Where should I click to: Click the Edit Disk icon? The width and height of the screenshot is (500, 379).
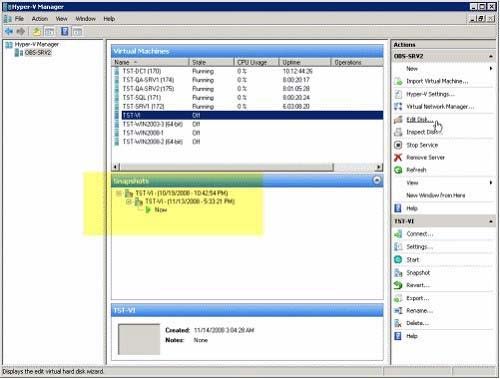(398, 119)
